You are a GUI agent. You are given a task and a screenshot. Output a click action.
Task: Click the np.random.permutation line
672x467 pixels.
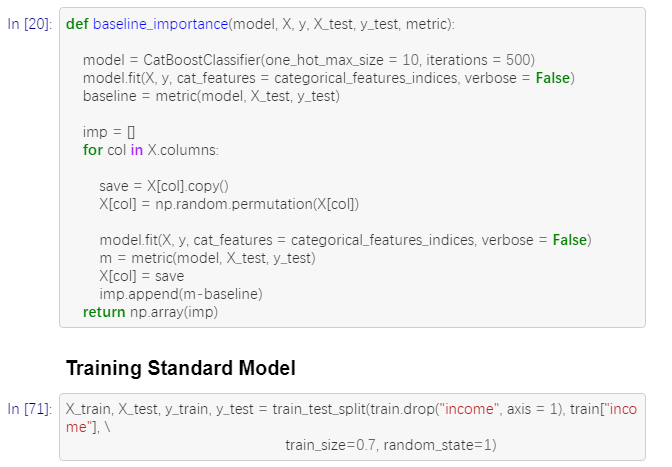pyautogui.click(x=229, y=204)
